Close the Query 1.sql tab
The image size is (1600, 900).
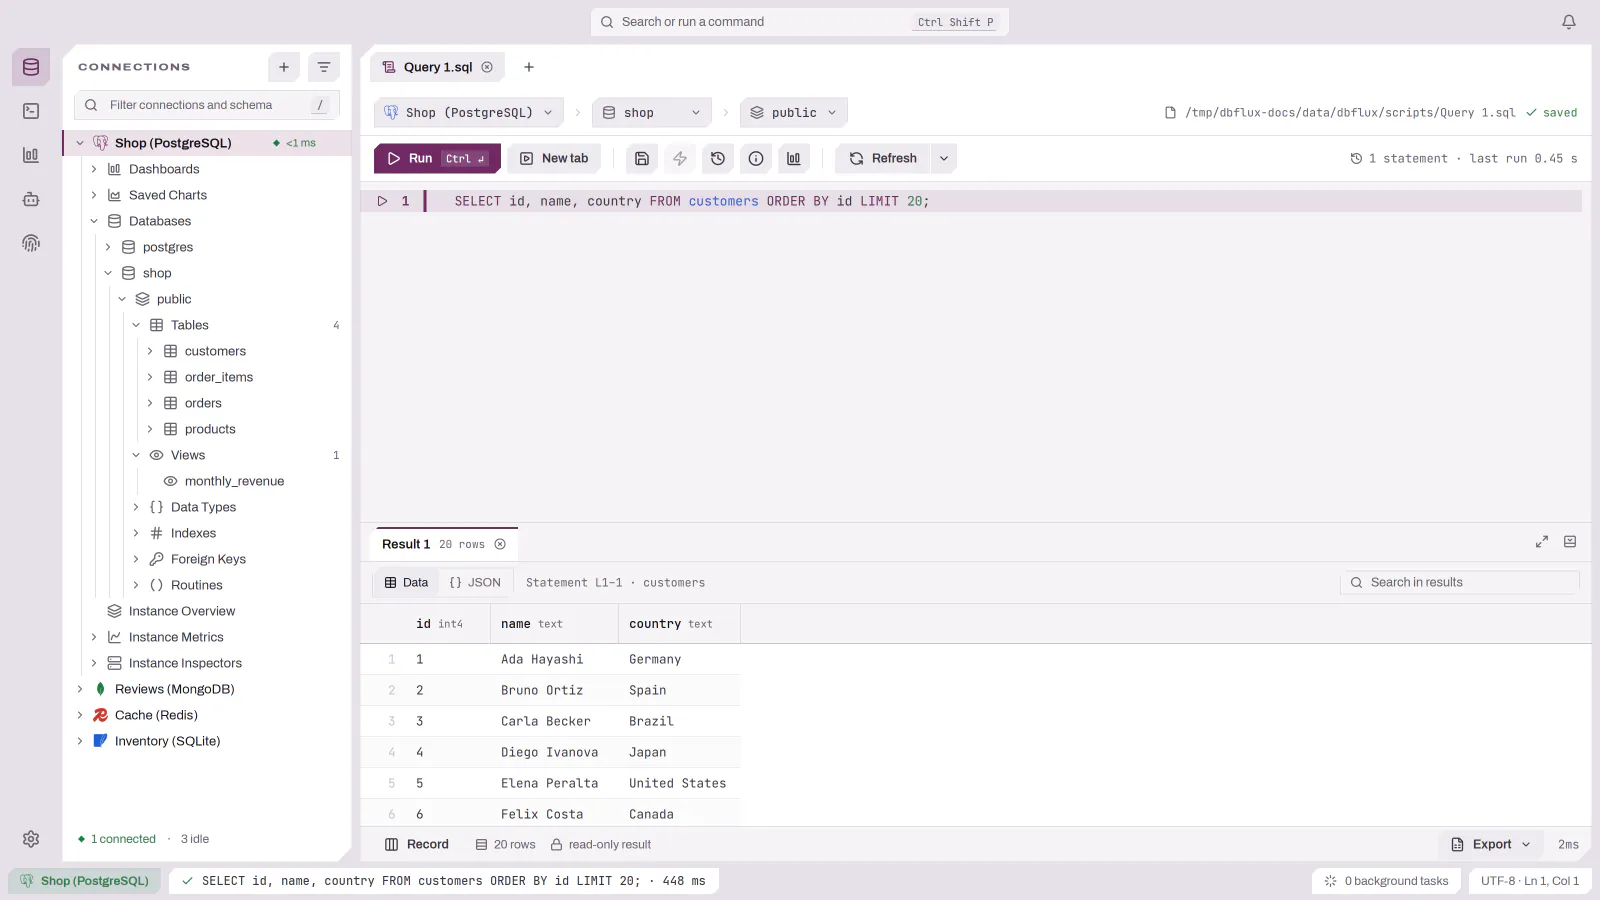point(487,67)
